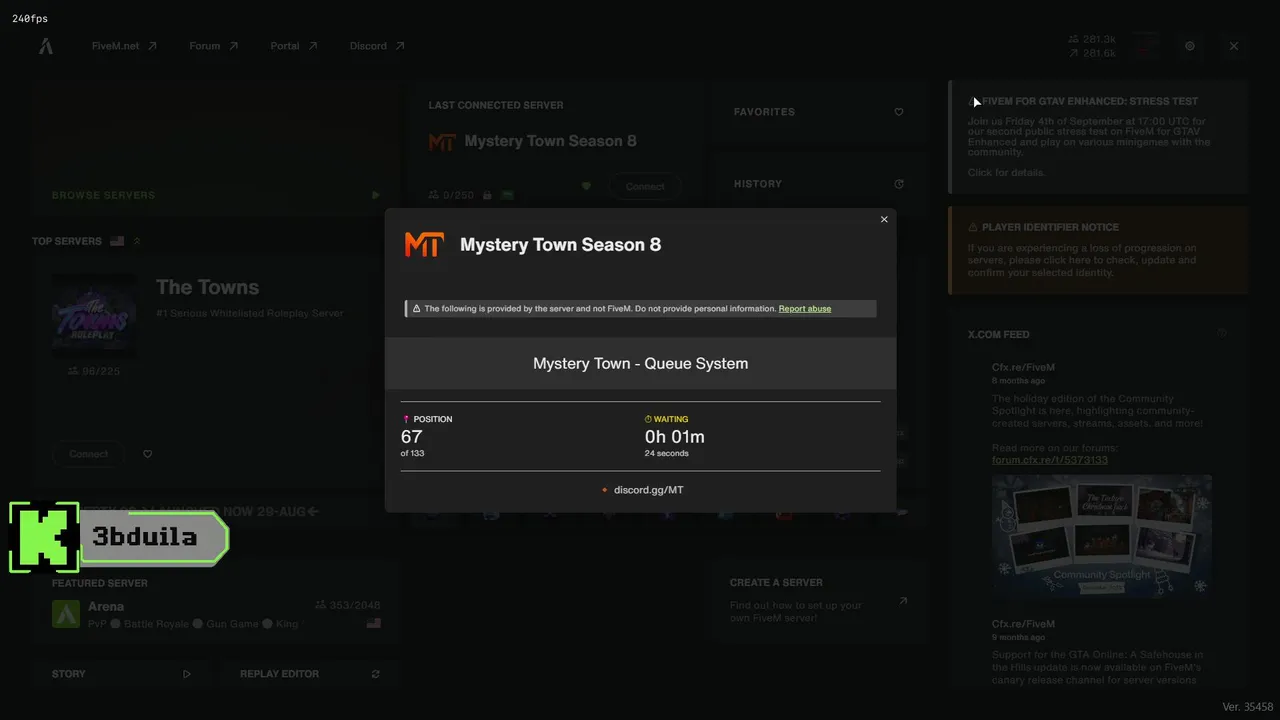The height and width of the screenshot is (720, 1280).
Task: Click the heart icon beside Favorites
Action: (x=899, y=112)
